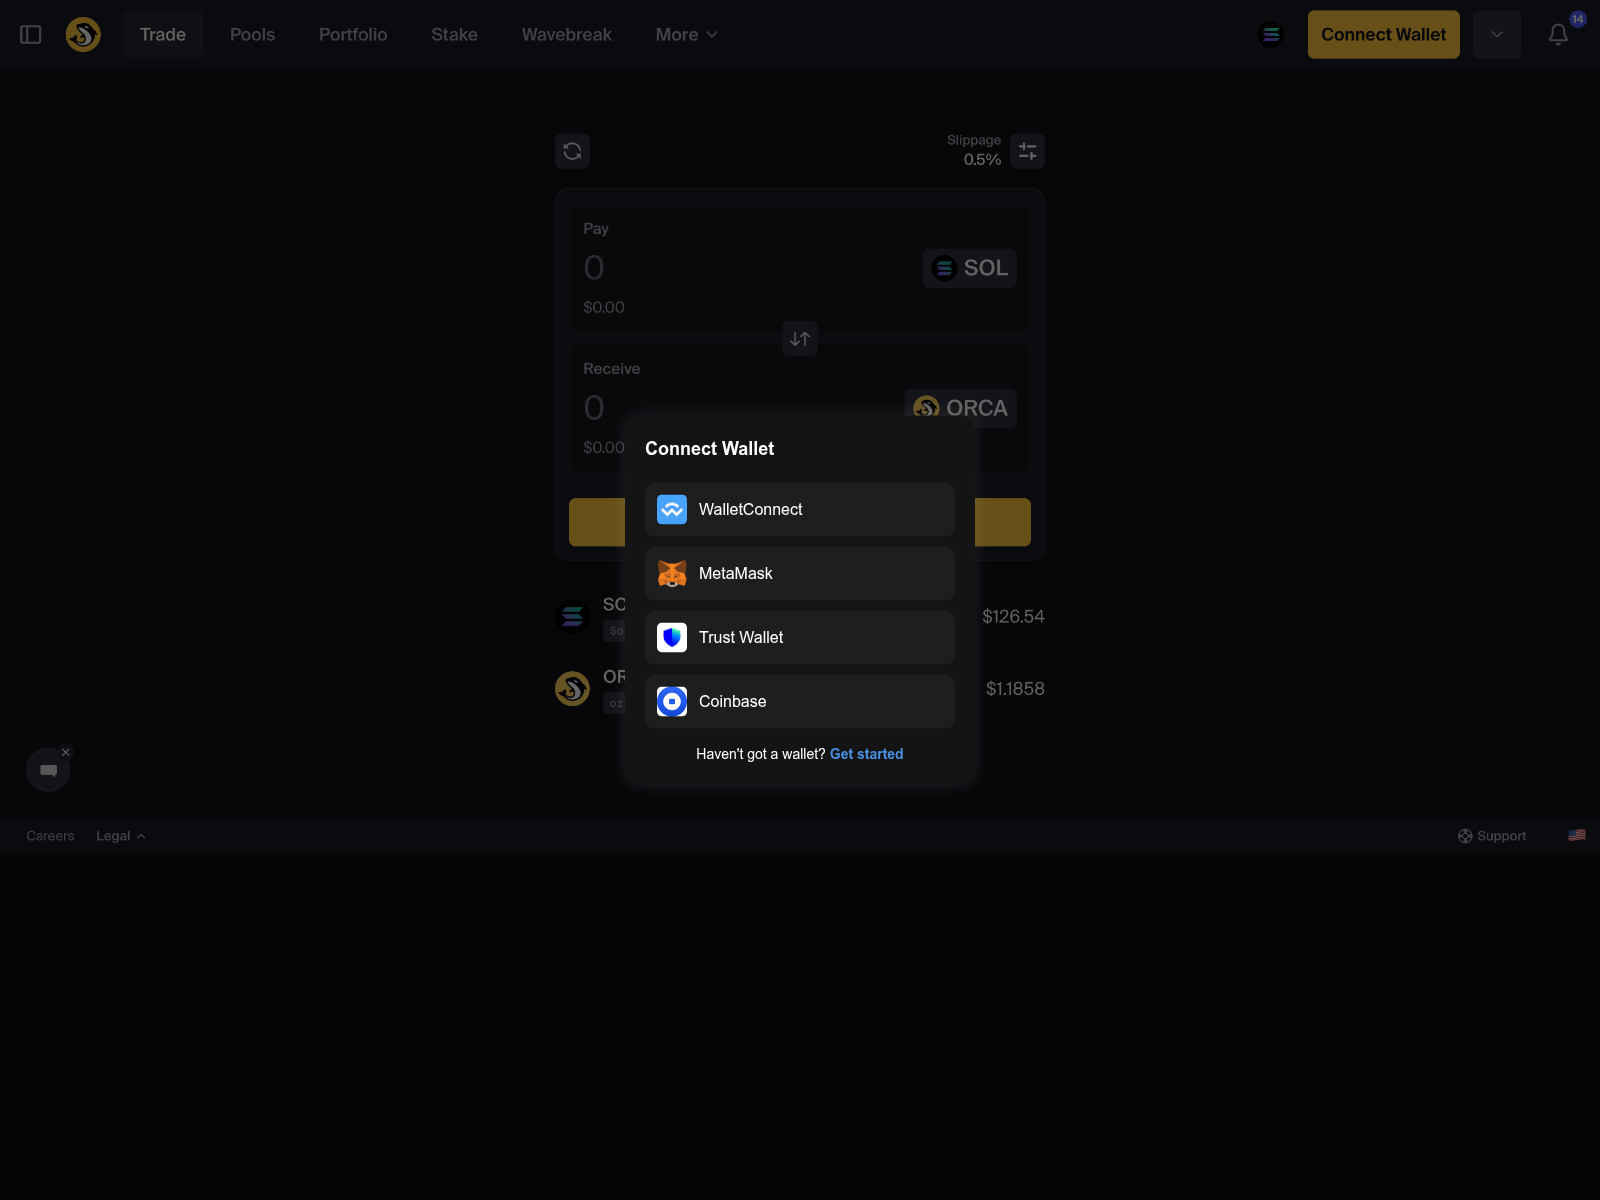The image size is (1600, 1200).
Task: Swap the pay and receive tokens
Action: [x=800, y=339]
